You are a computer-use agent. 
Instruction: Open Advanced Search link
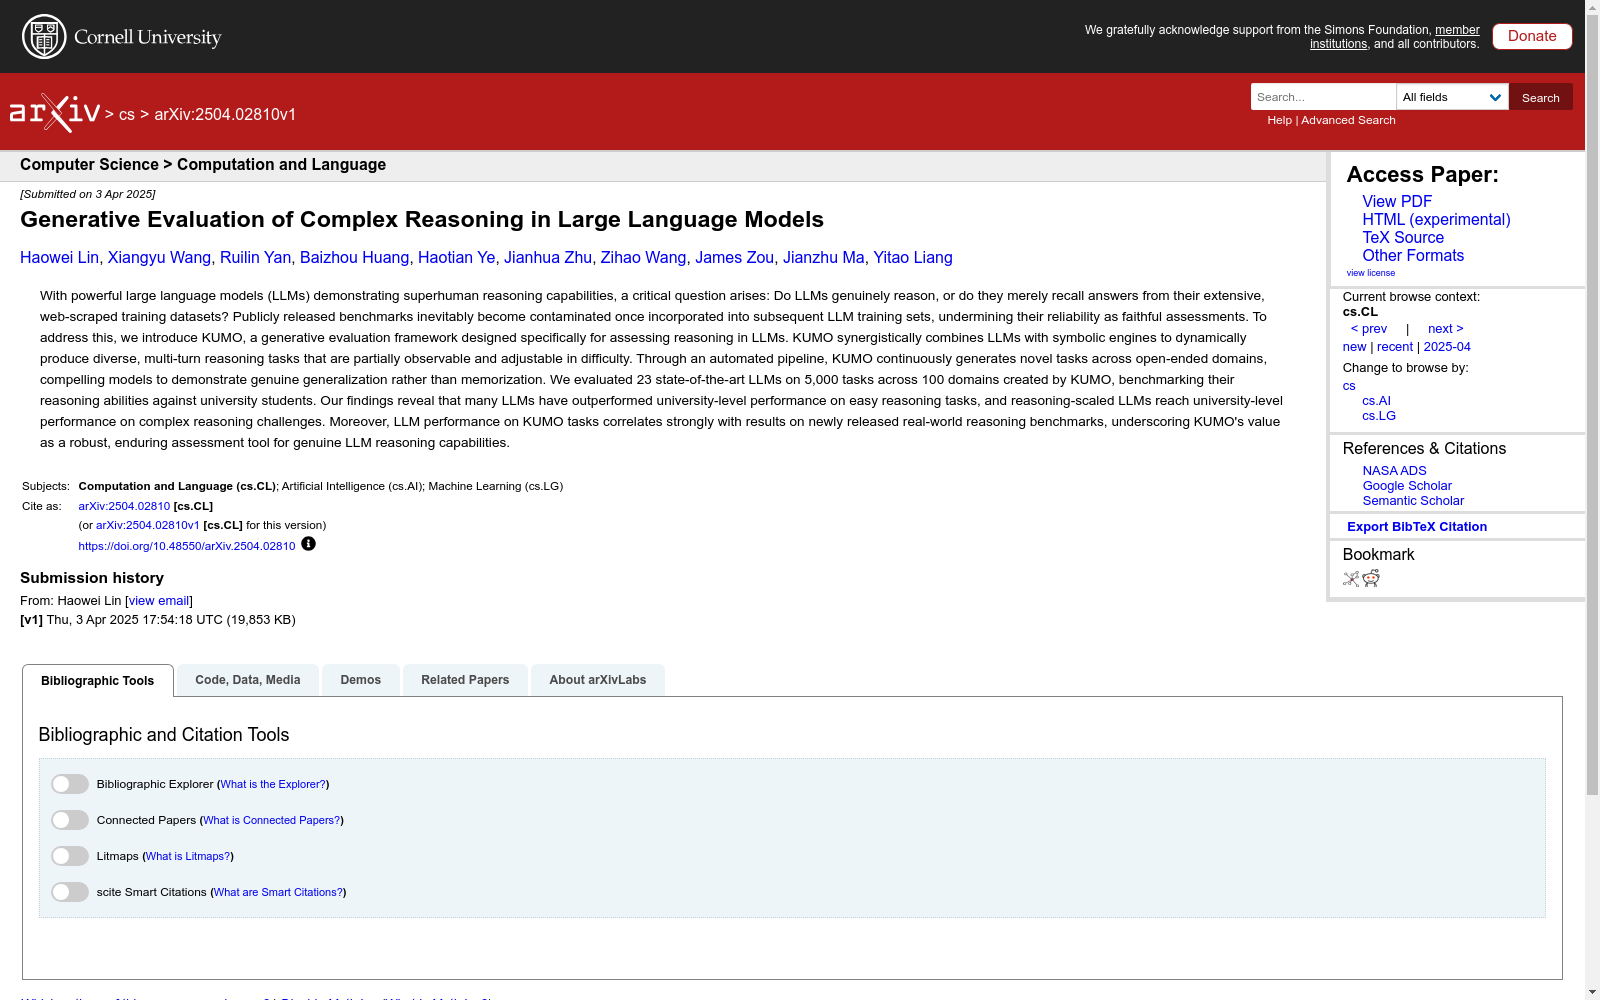(1348, 120)
